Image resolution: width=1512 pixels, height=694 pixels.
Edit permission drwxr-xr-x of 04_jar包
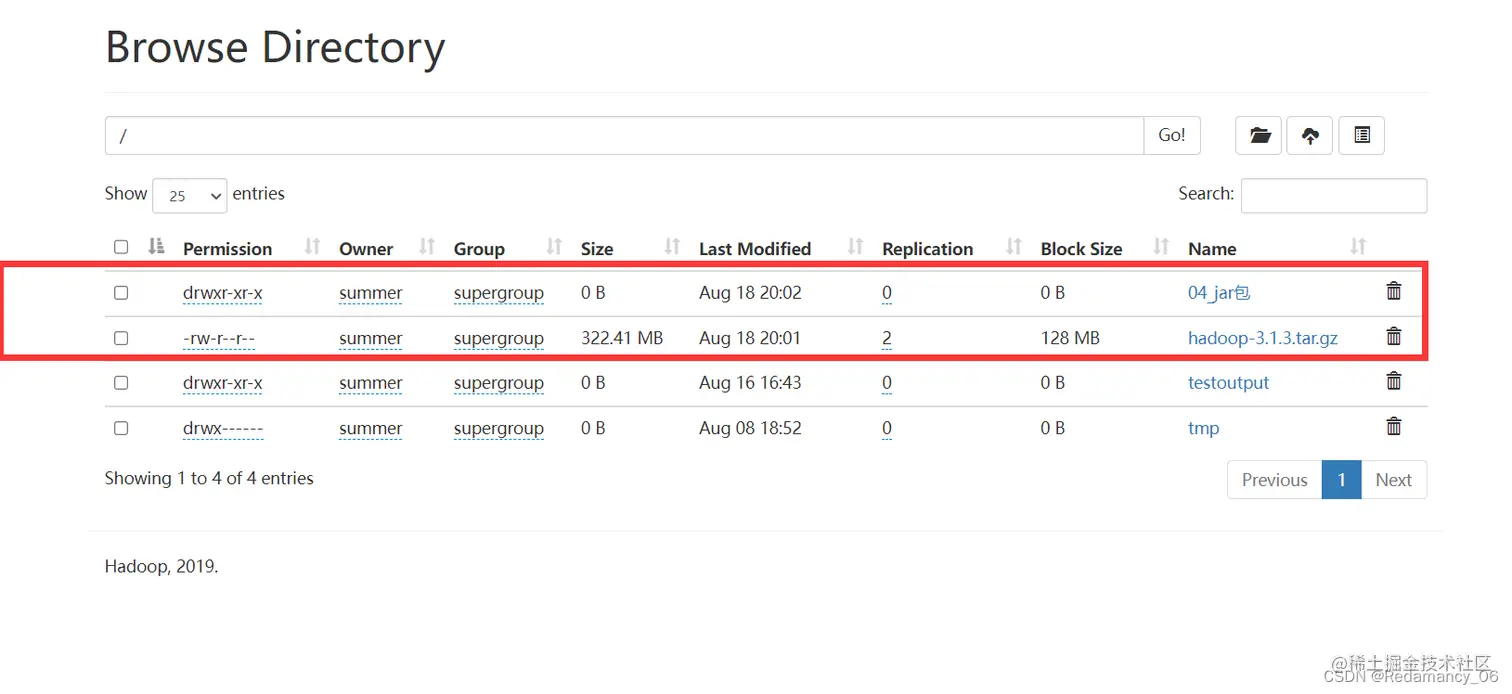[223, 293]
